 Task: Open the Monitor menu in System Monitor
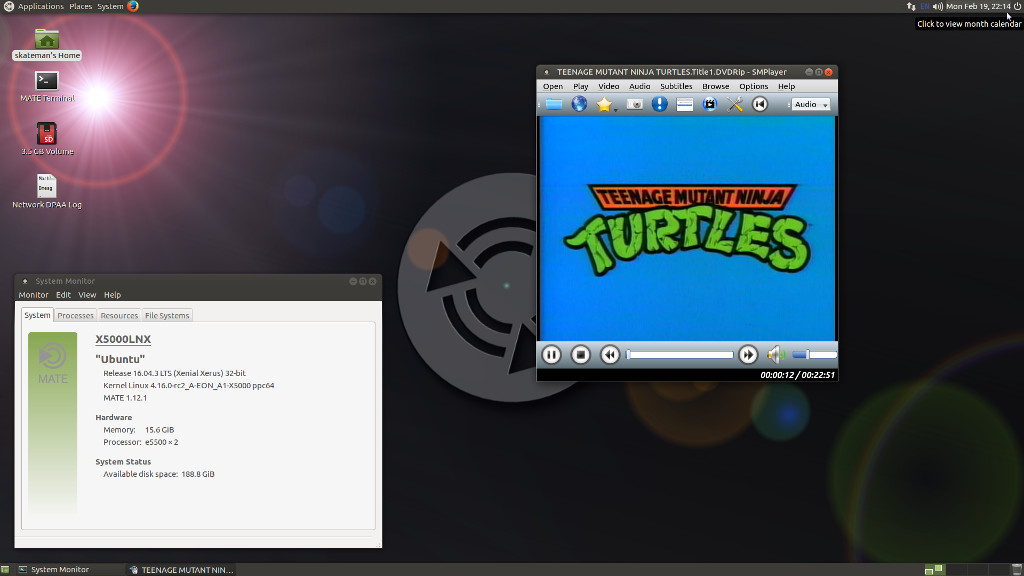pyautogui.click(x=33, y=295)
